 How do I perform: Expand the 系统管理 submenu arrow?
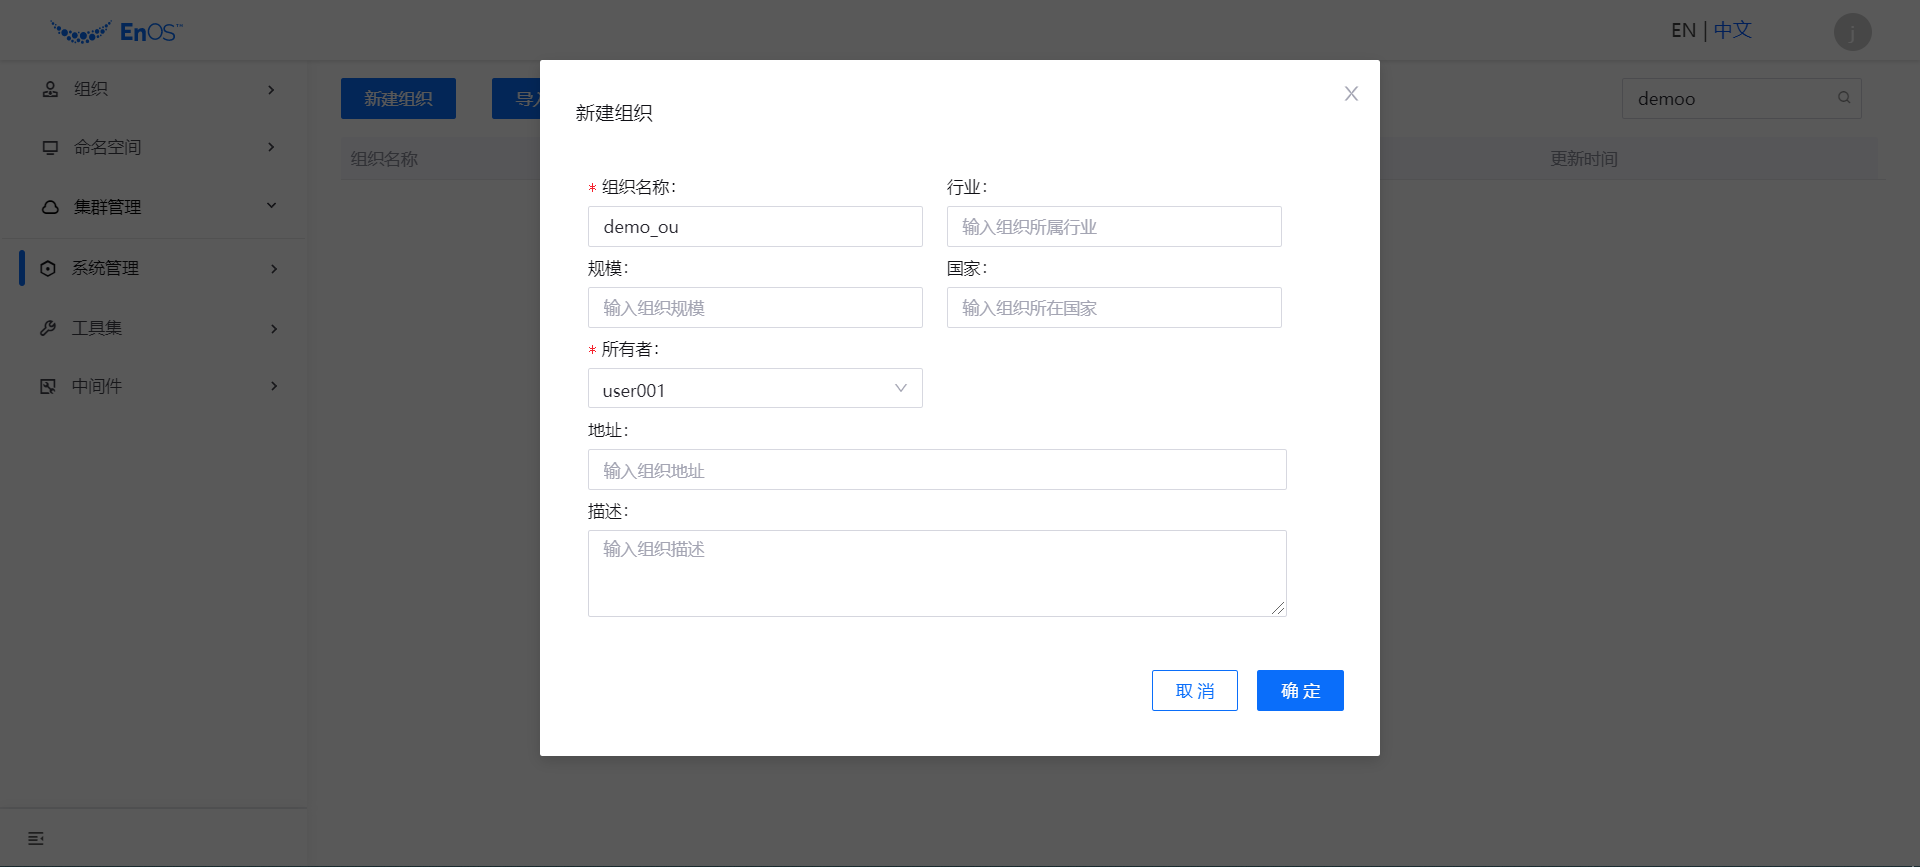tap(273, 269)
